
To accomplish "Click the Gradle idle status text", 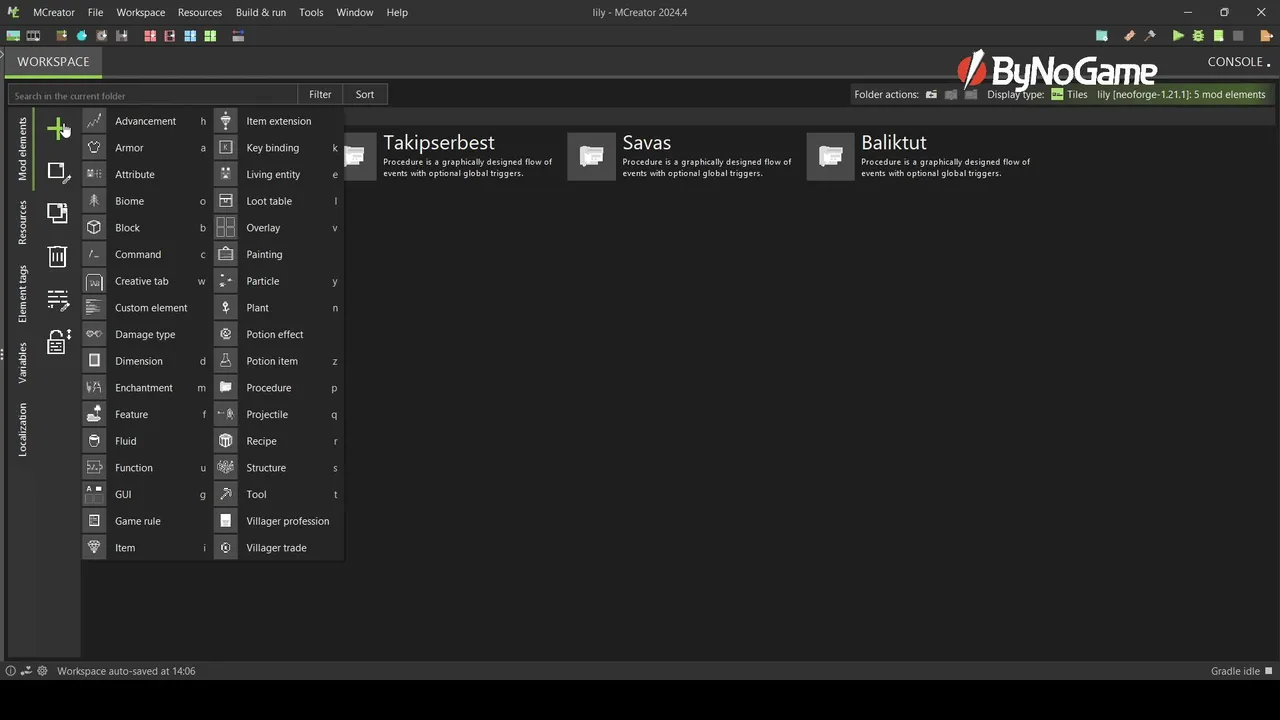I will (1235, 671).
